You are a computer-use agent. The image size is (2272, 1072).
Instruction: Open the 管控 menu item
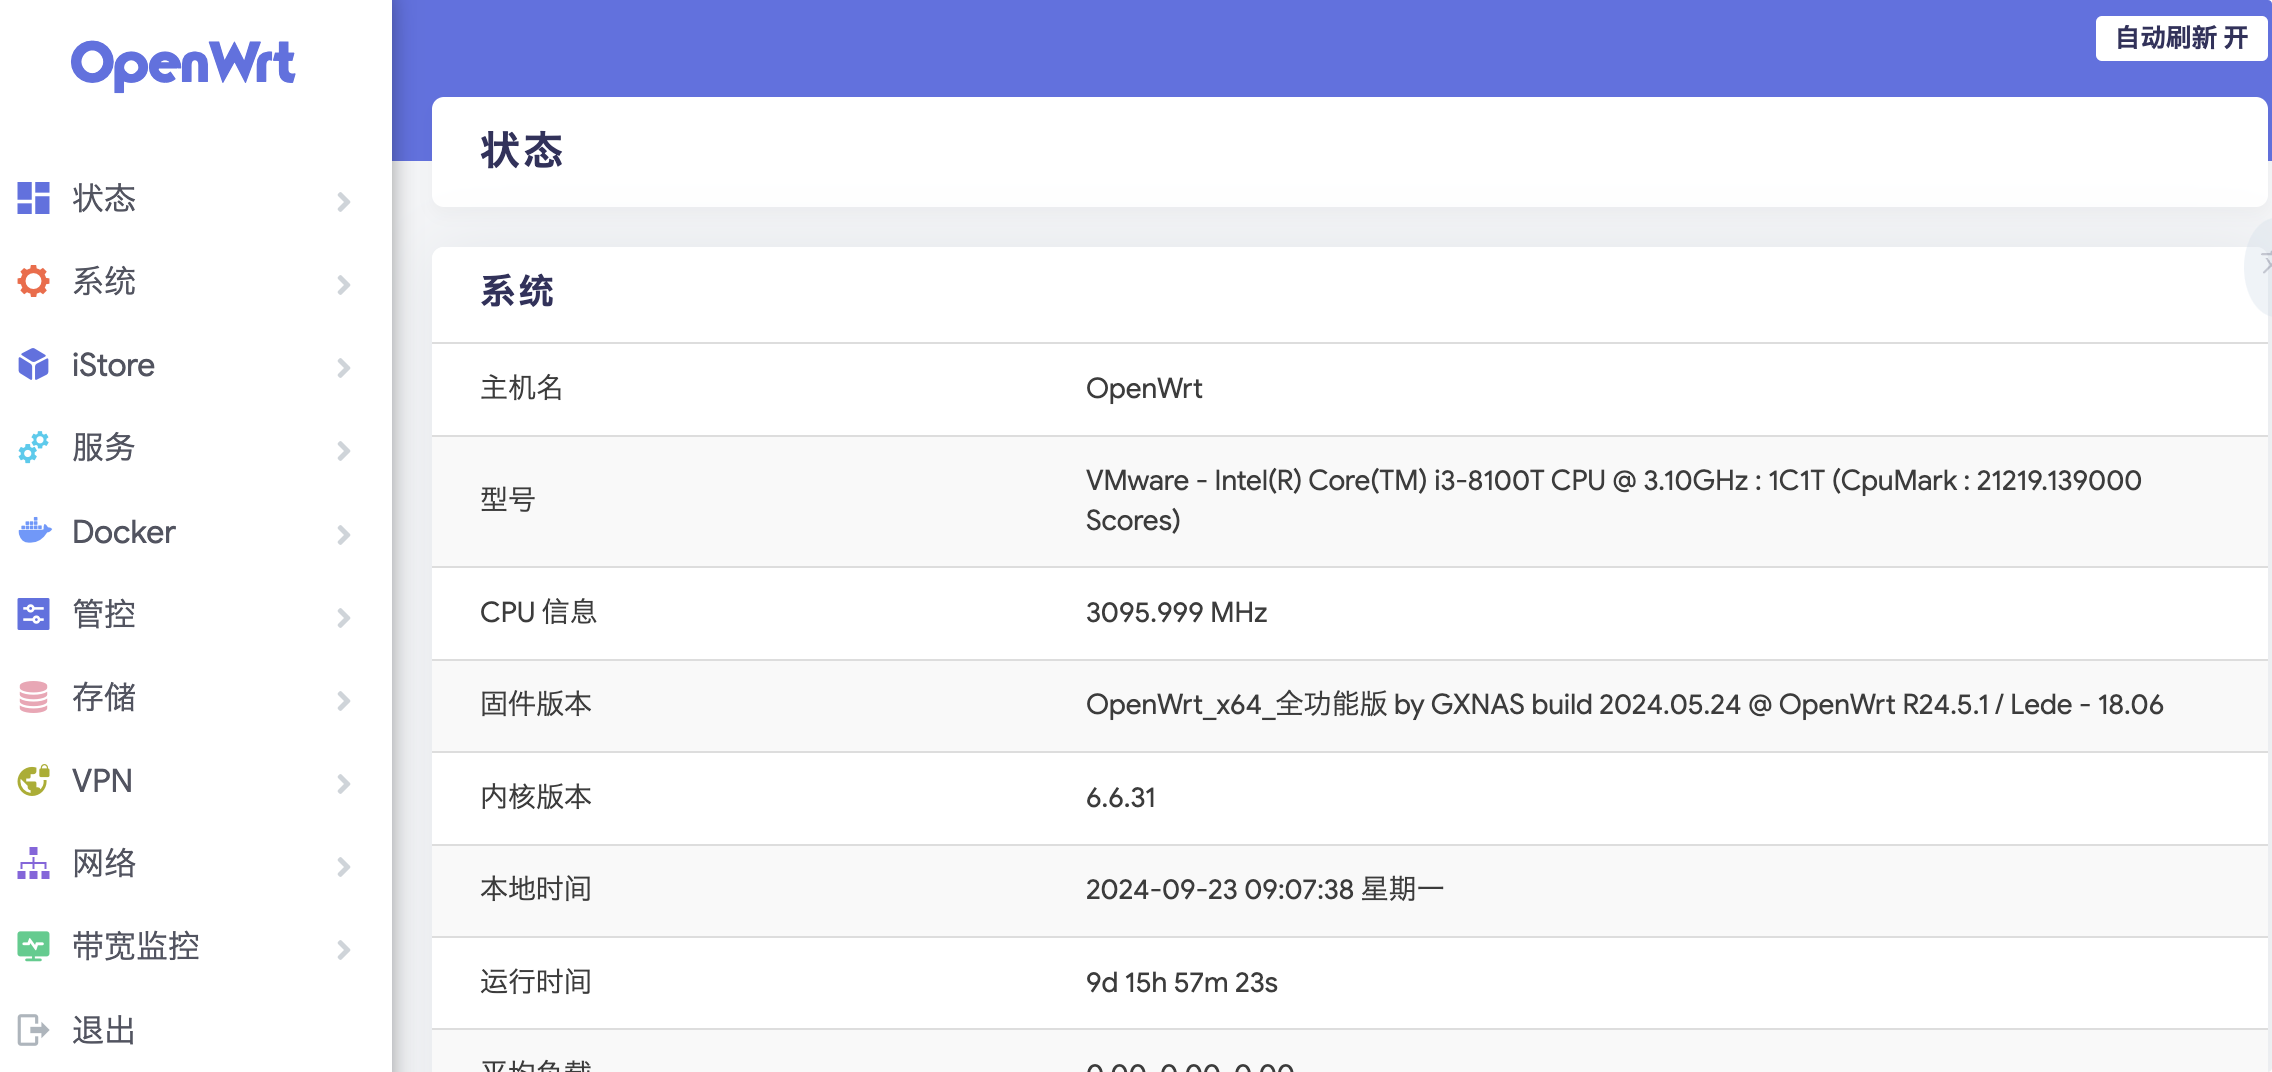coord(104,614)
